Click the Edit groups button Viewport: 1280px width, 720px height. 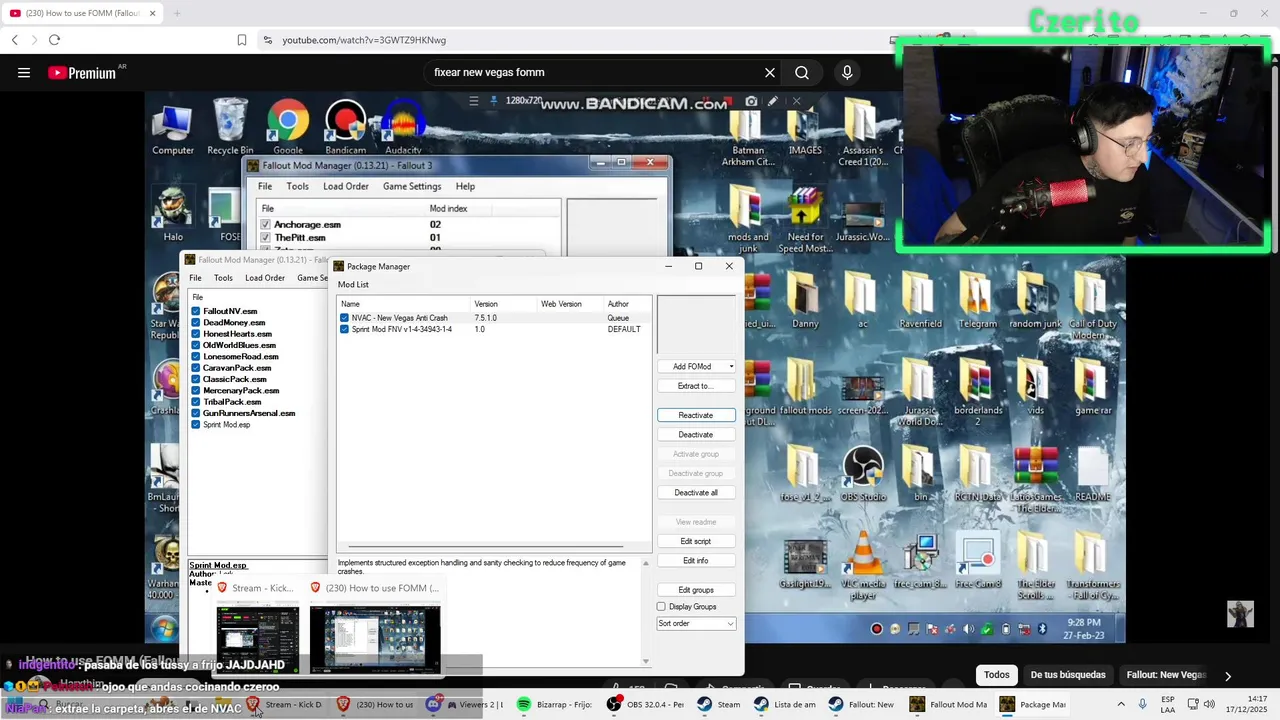[696, 590]
